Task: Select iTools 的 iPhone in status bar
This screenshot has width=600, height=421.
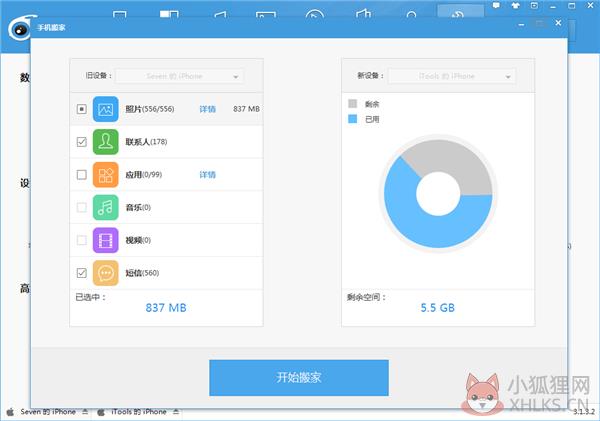Action: tap(139, 412)
